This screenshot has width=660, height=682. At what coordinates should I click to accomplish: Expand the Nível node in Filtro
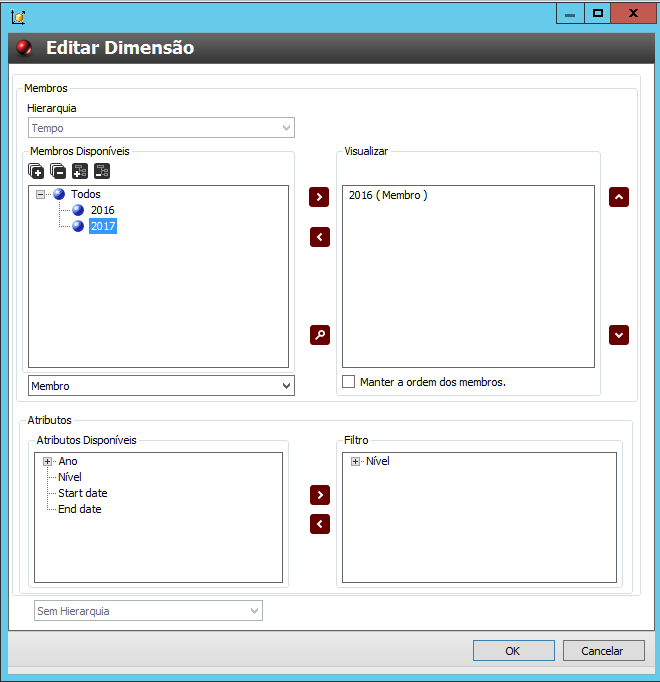click(355, 461)
